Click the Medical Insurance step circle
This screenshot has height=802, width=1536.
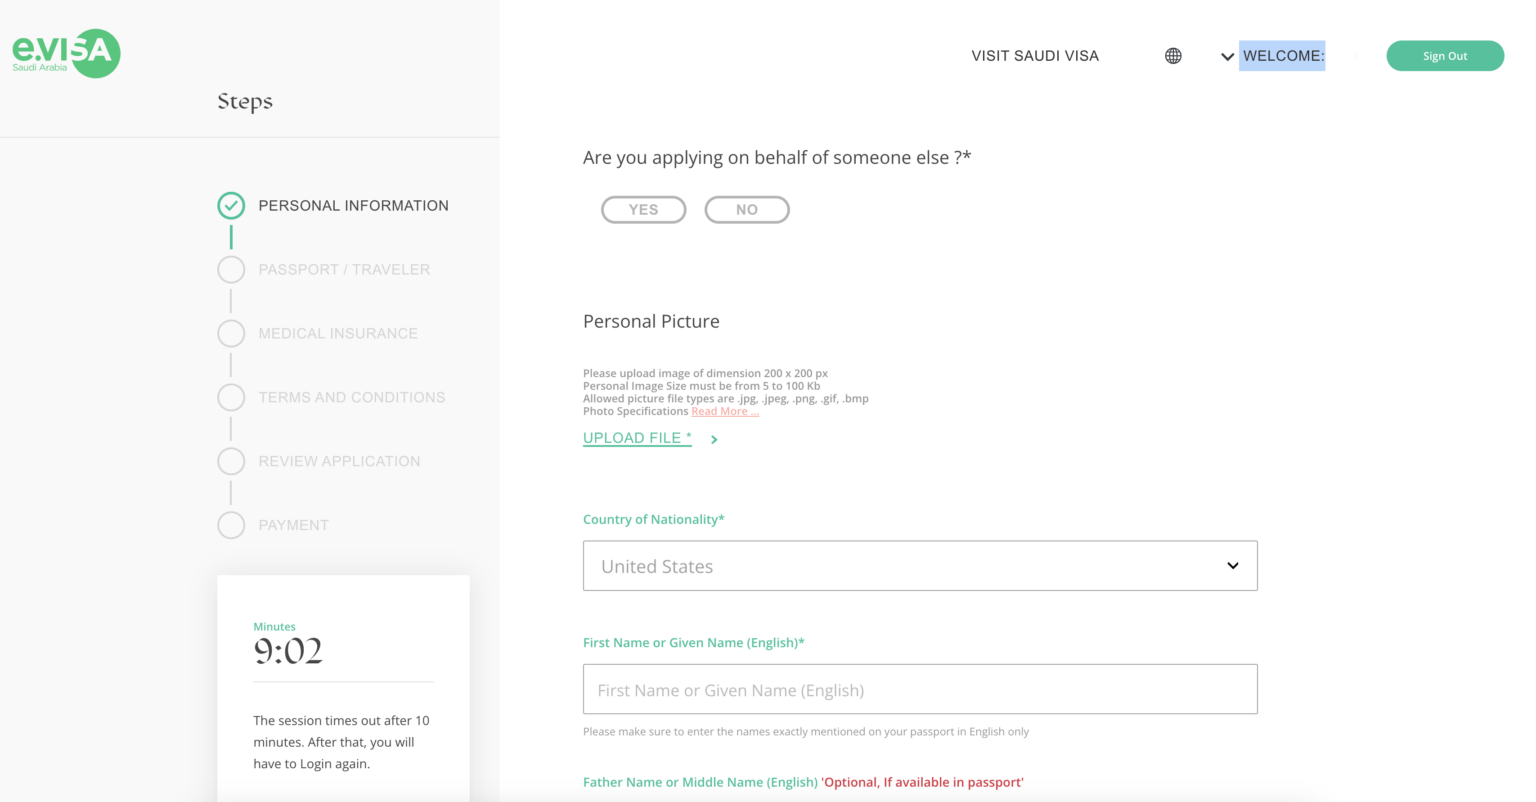231,334
